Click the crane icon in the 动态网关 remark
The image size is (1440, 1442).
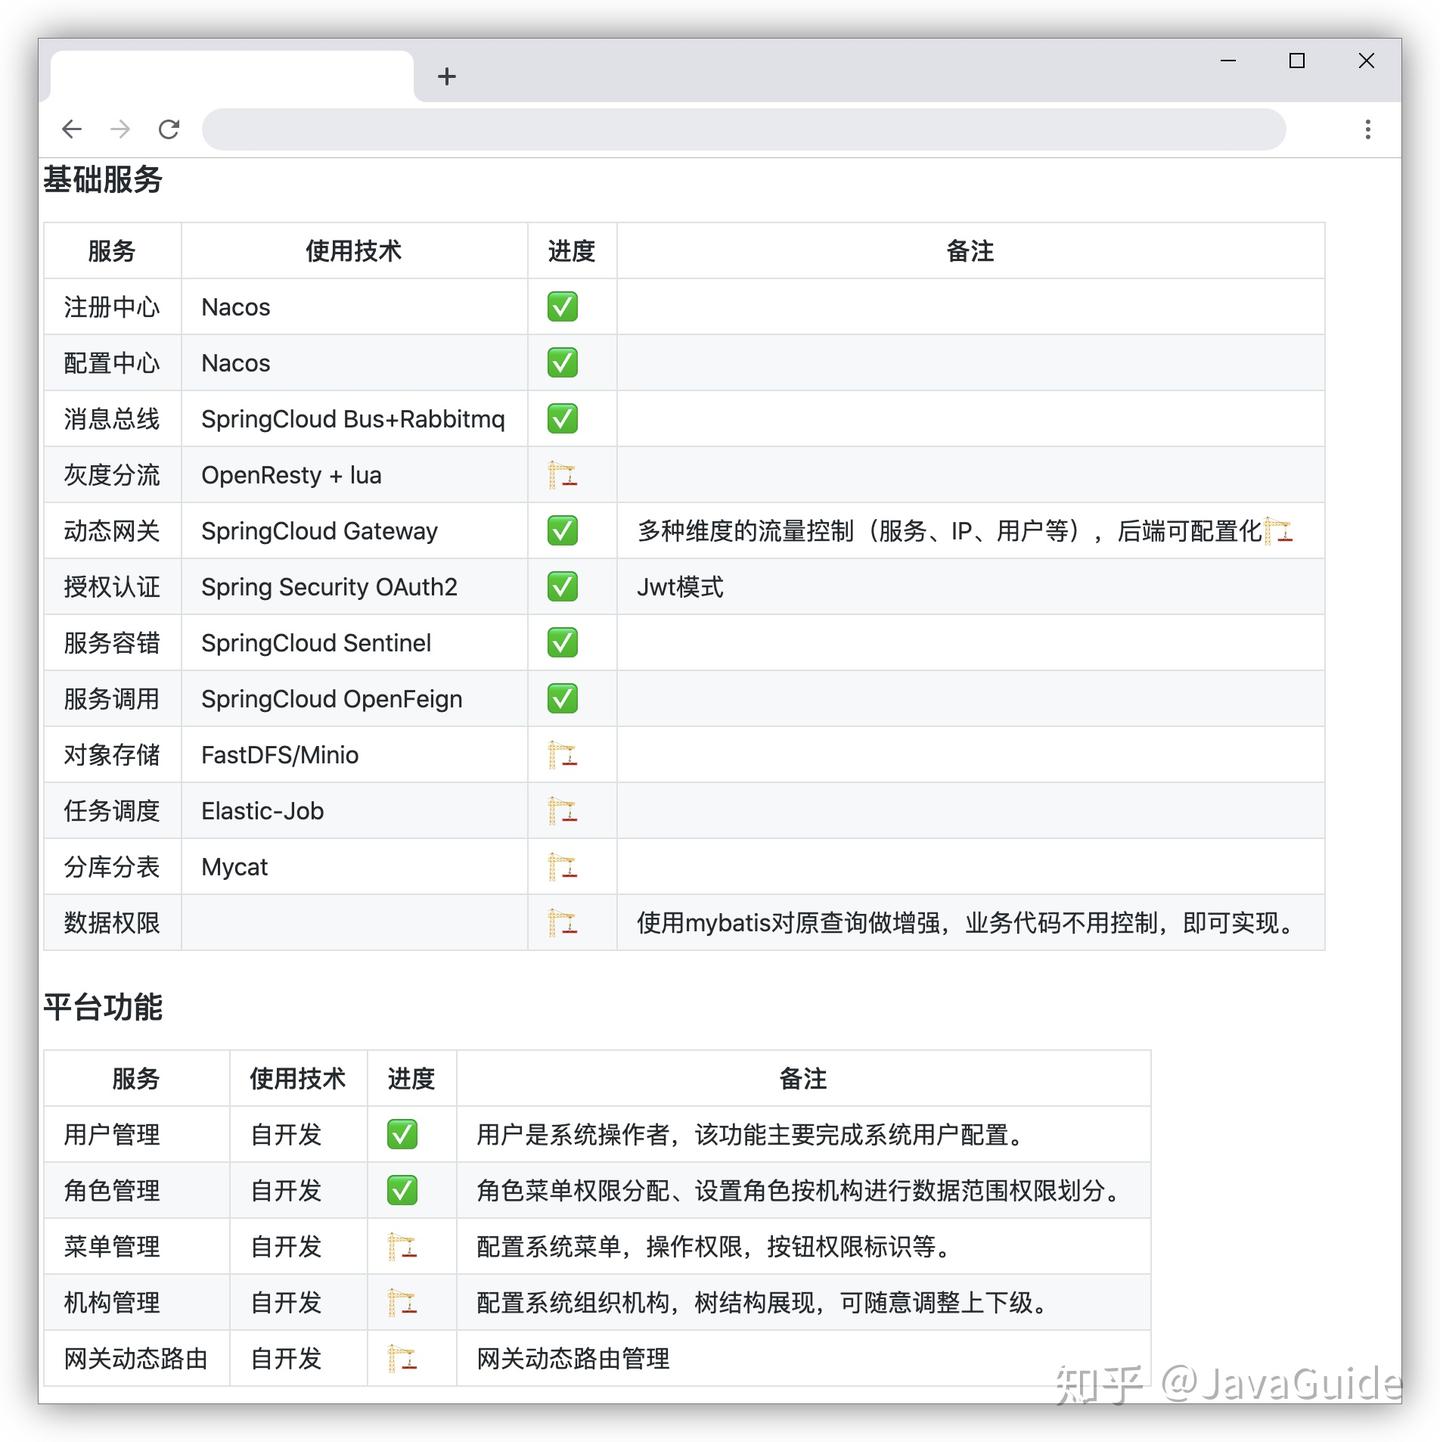pyautogui.click(x=1279, y=531)
